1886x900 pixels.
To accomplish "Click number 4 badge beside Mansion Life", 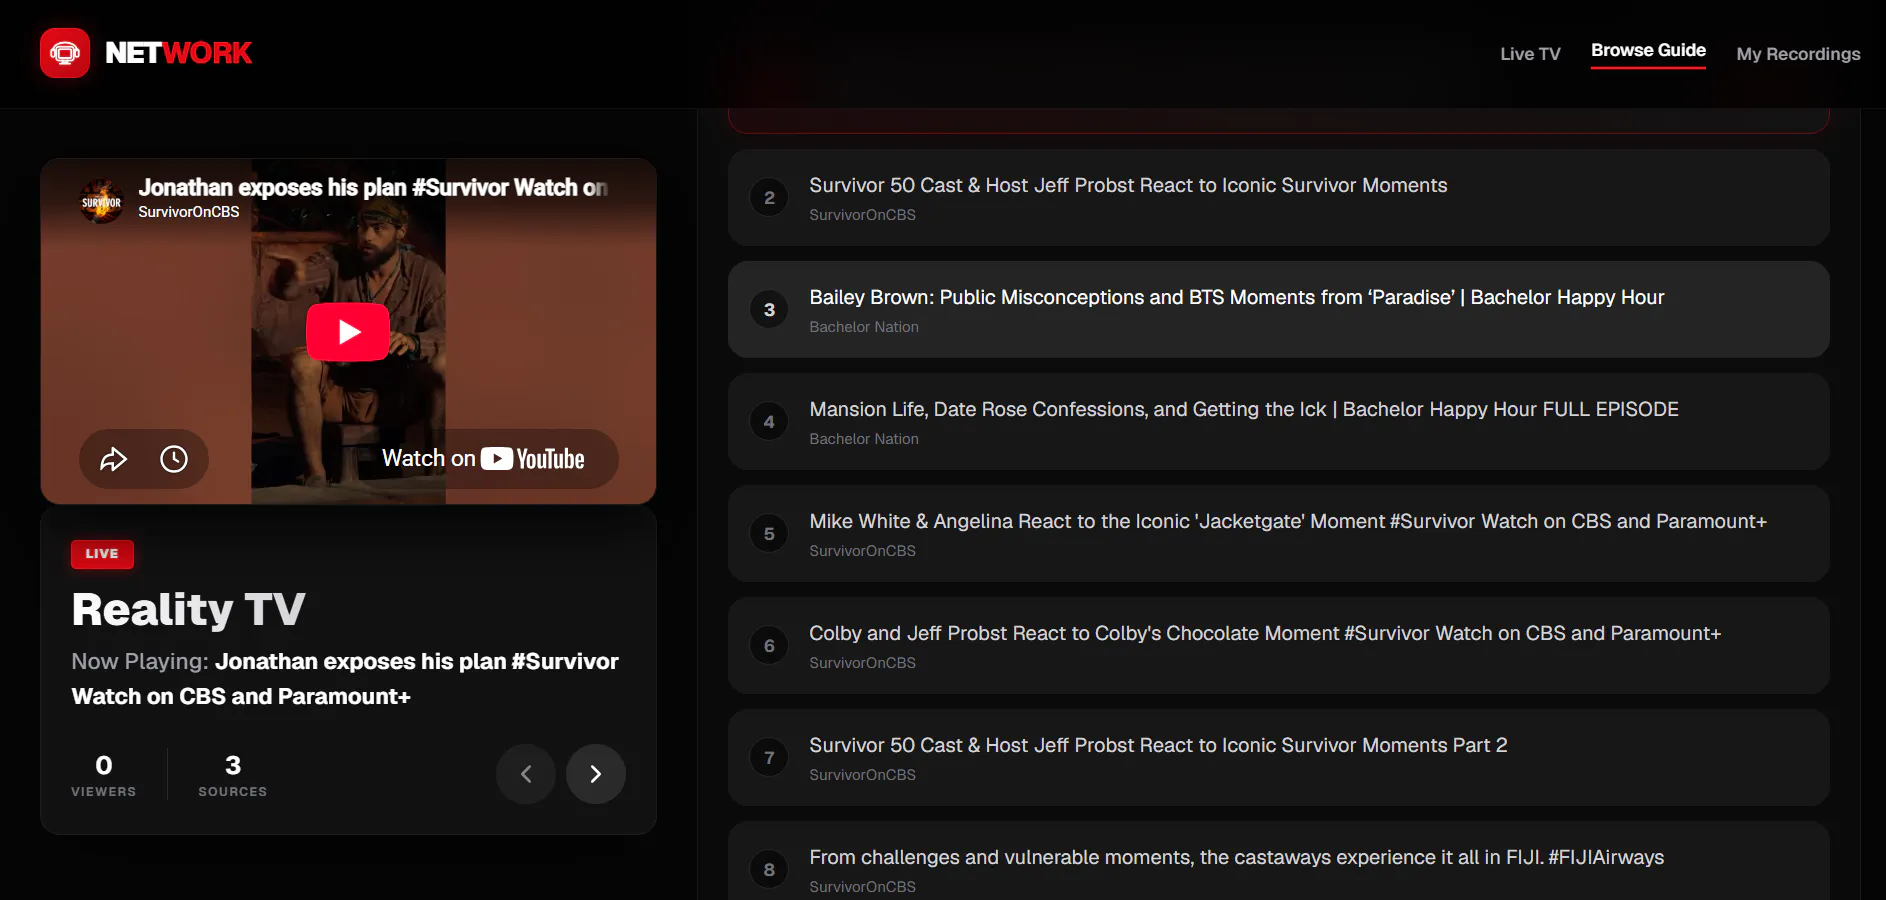I will pos(769,422).
